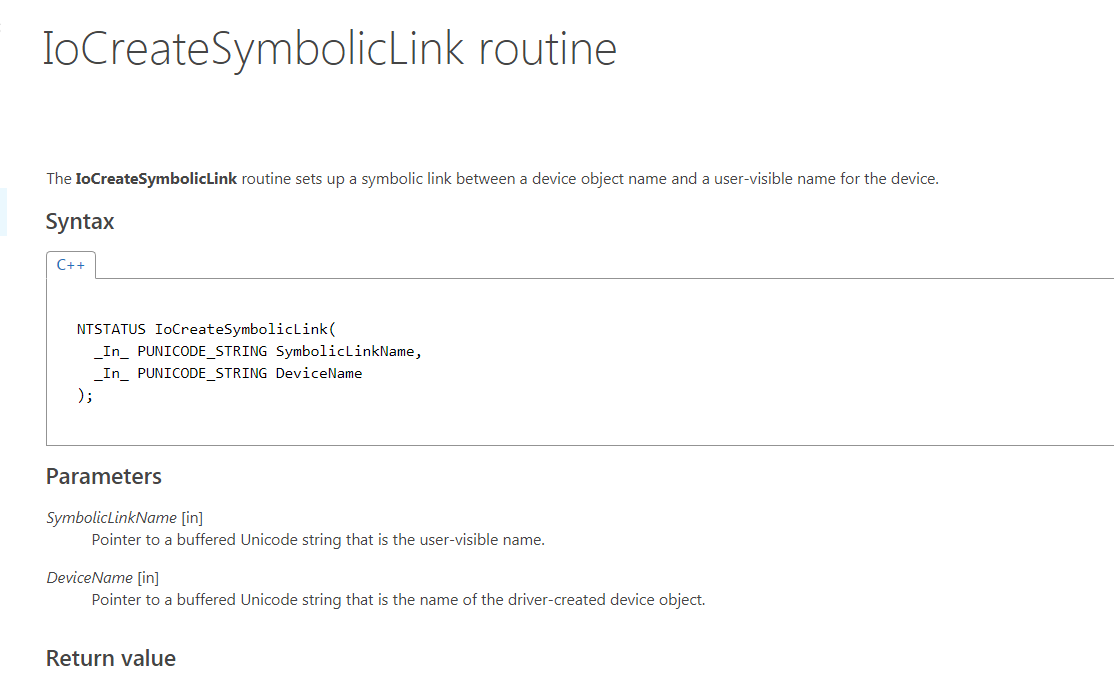The height and width of the screenshot is (675, 1114).
Task: Click PUNICODE_STRING on the DeviceName code line
Action: click(202, 373)
